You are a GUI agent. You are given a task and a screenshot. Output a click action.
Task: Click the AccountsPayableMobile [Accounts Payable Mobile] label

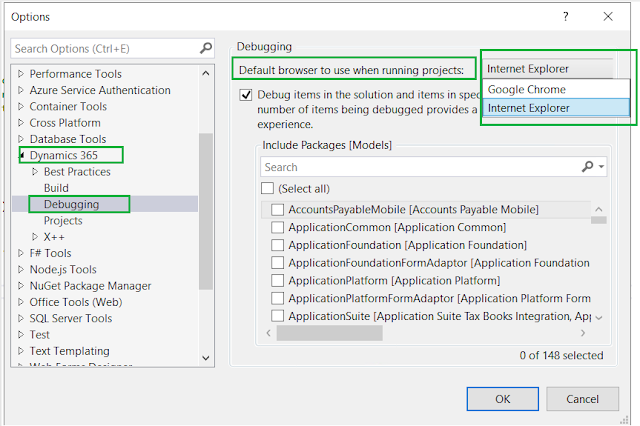click(x=413, y=209)
